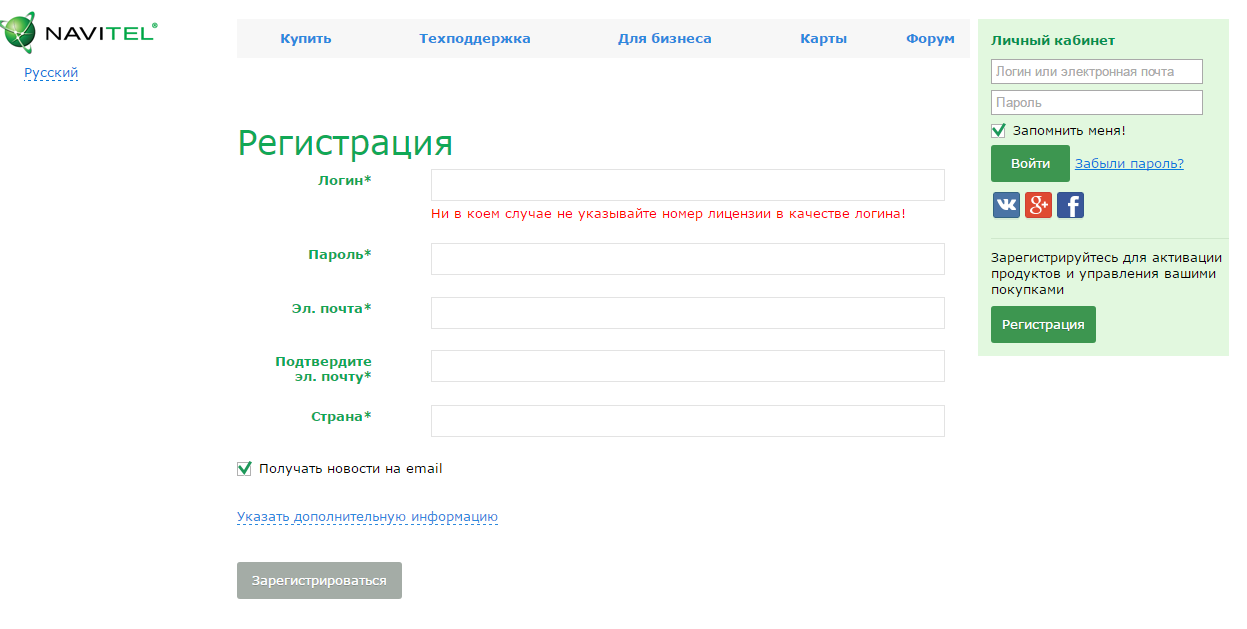This screenshot has height=629, width=1247.
Task: Click the 'Забыли пароль?' link
Action: (x=1129, y=164)
